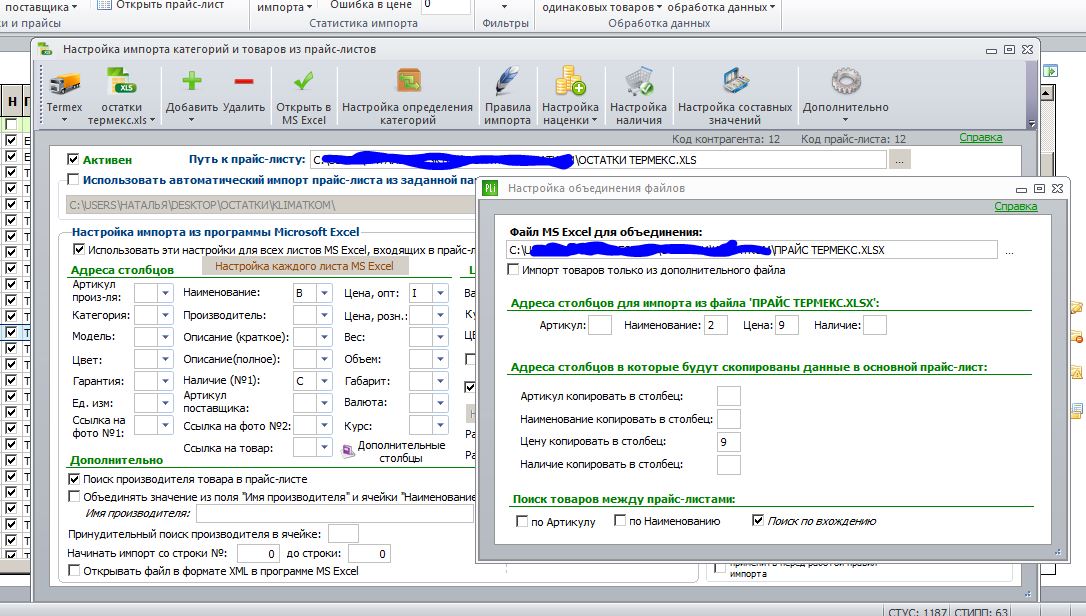Check the по Артикулу search option

(x=522, y=521)
